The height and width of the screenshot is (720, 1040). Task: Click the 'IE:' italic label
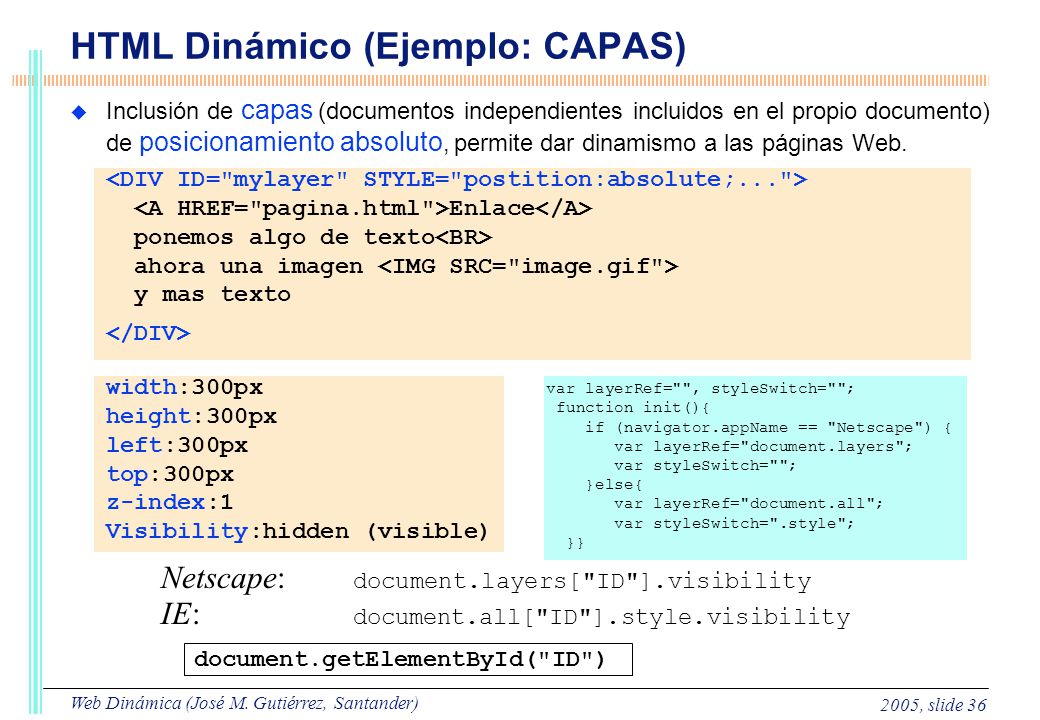(x=180, y=614)
